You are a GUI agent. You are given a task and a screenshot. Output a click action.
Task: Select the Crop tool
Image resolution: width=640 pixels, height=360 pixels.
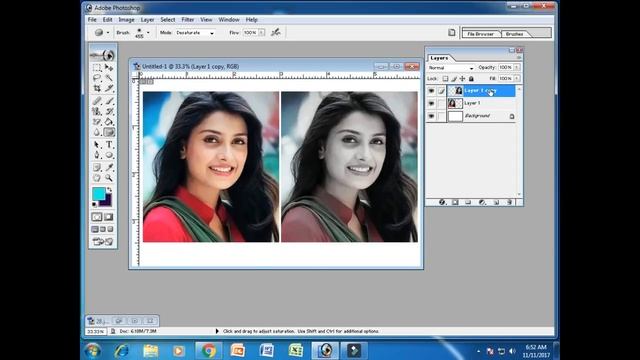[x=97, y=88]
